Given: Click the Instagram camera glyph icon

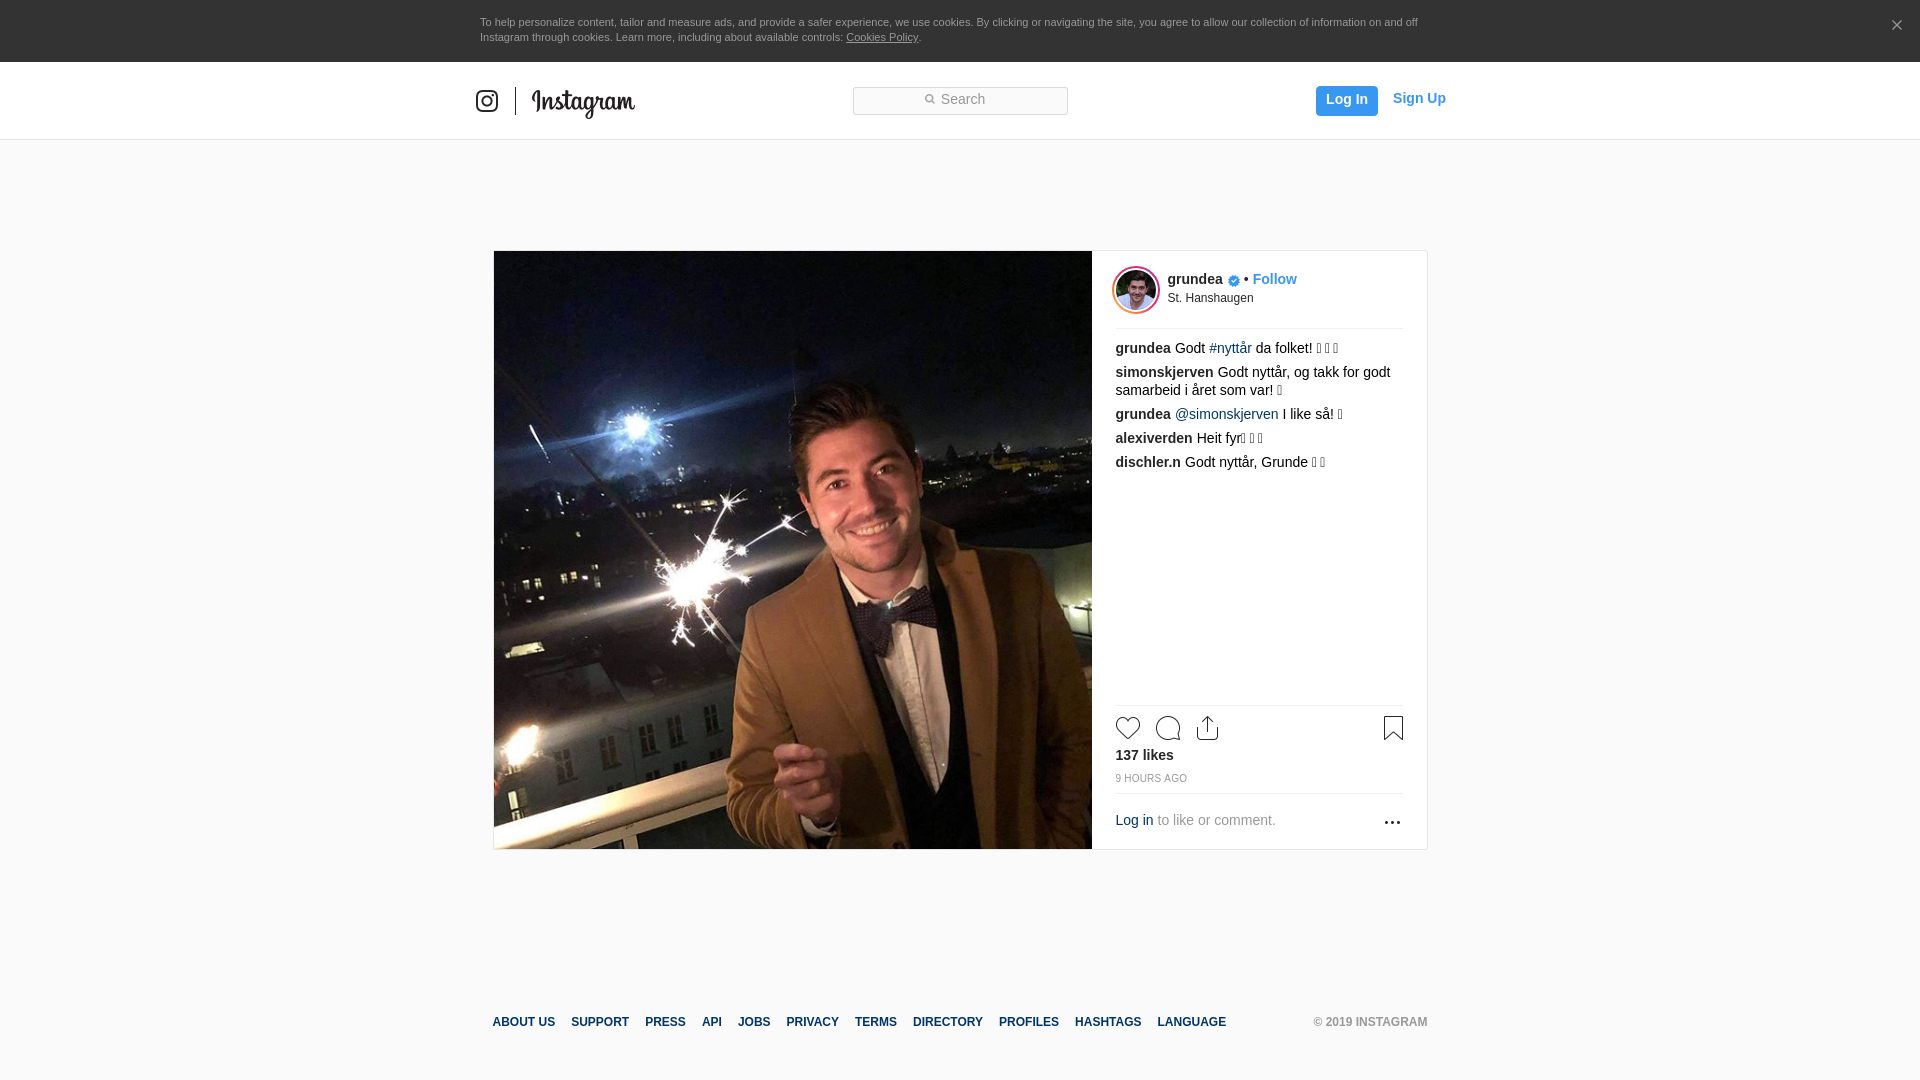Looking at the screenshot, I should tap(487, 101).
